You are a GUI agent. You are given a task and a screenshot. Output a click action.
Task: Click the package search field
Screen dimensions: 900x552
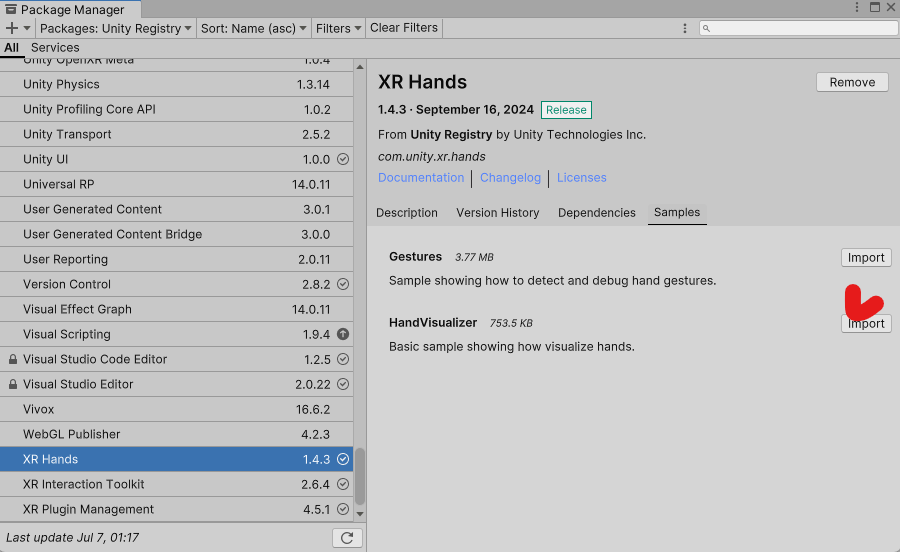click(798, 28)
